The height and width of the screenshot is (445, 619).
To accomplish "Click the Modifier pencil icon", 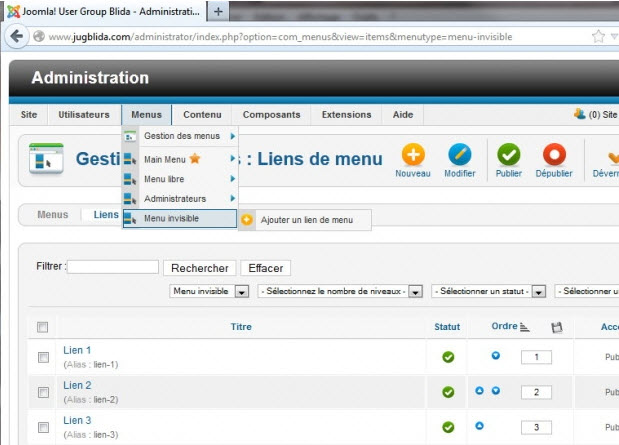I will click(x=460, y=156).
